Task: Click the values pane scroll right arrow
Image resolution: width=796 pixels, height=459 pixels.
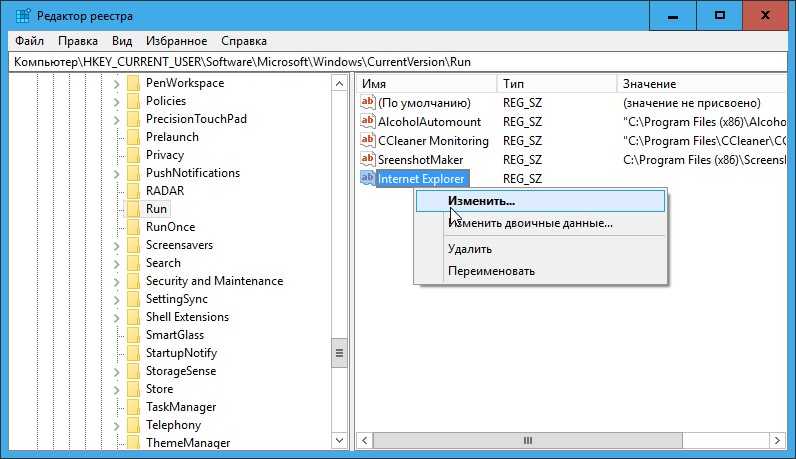Action: [777, 440]
